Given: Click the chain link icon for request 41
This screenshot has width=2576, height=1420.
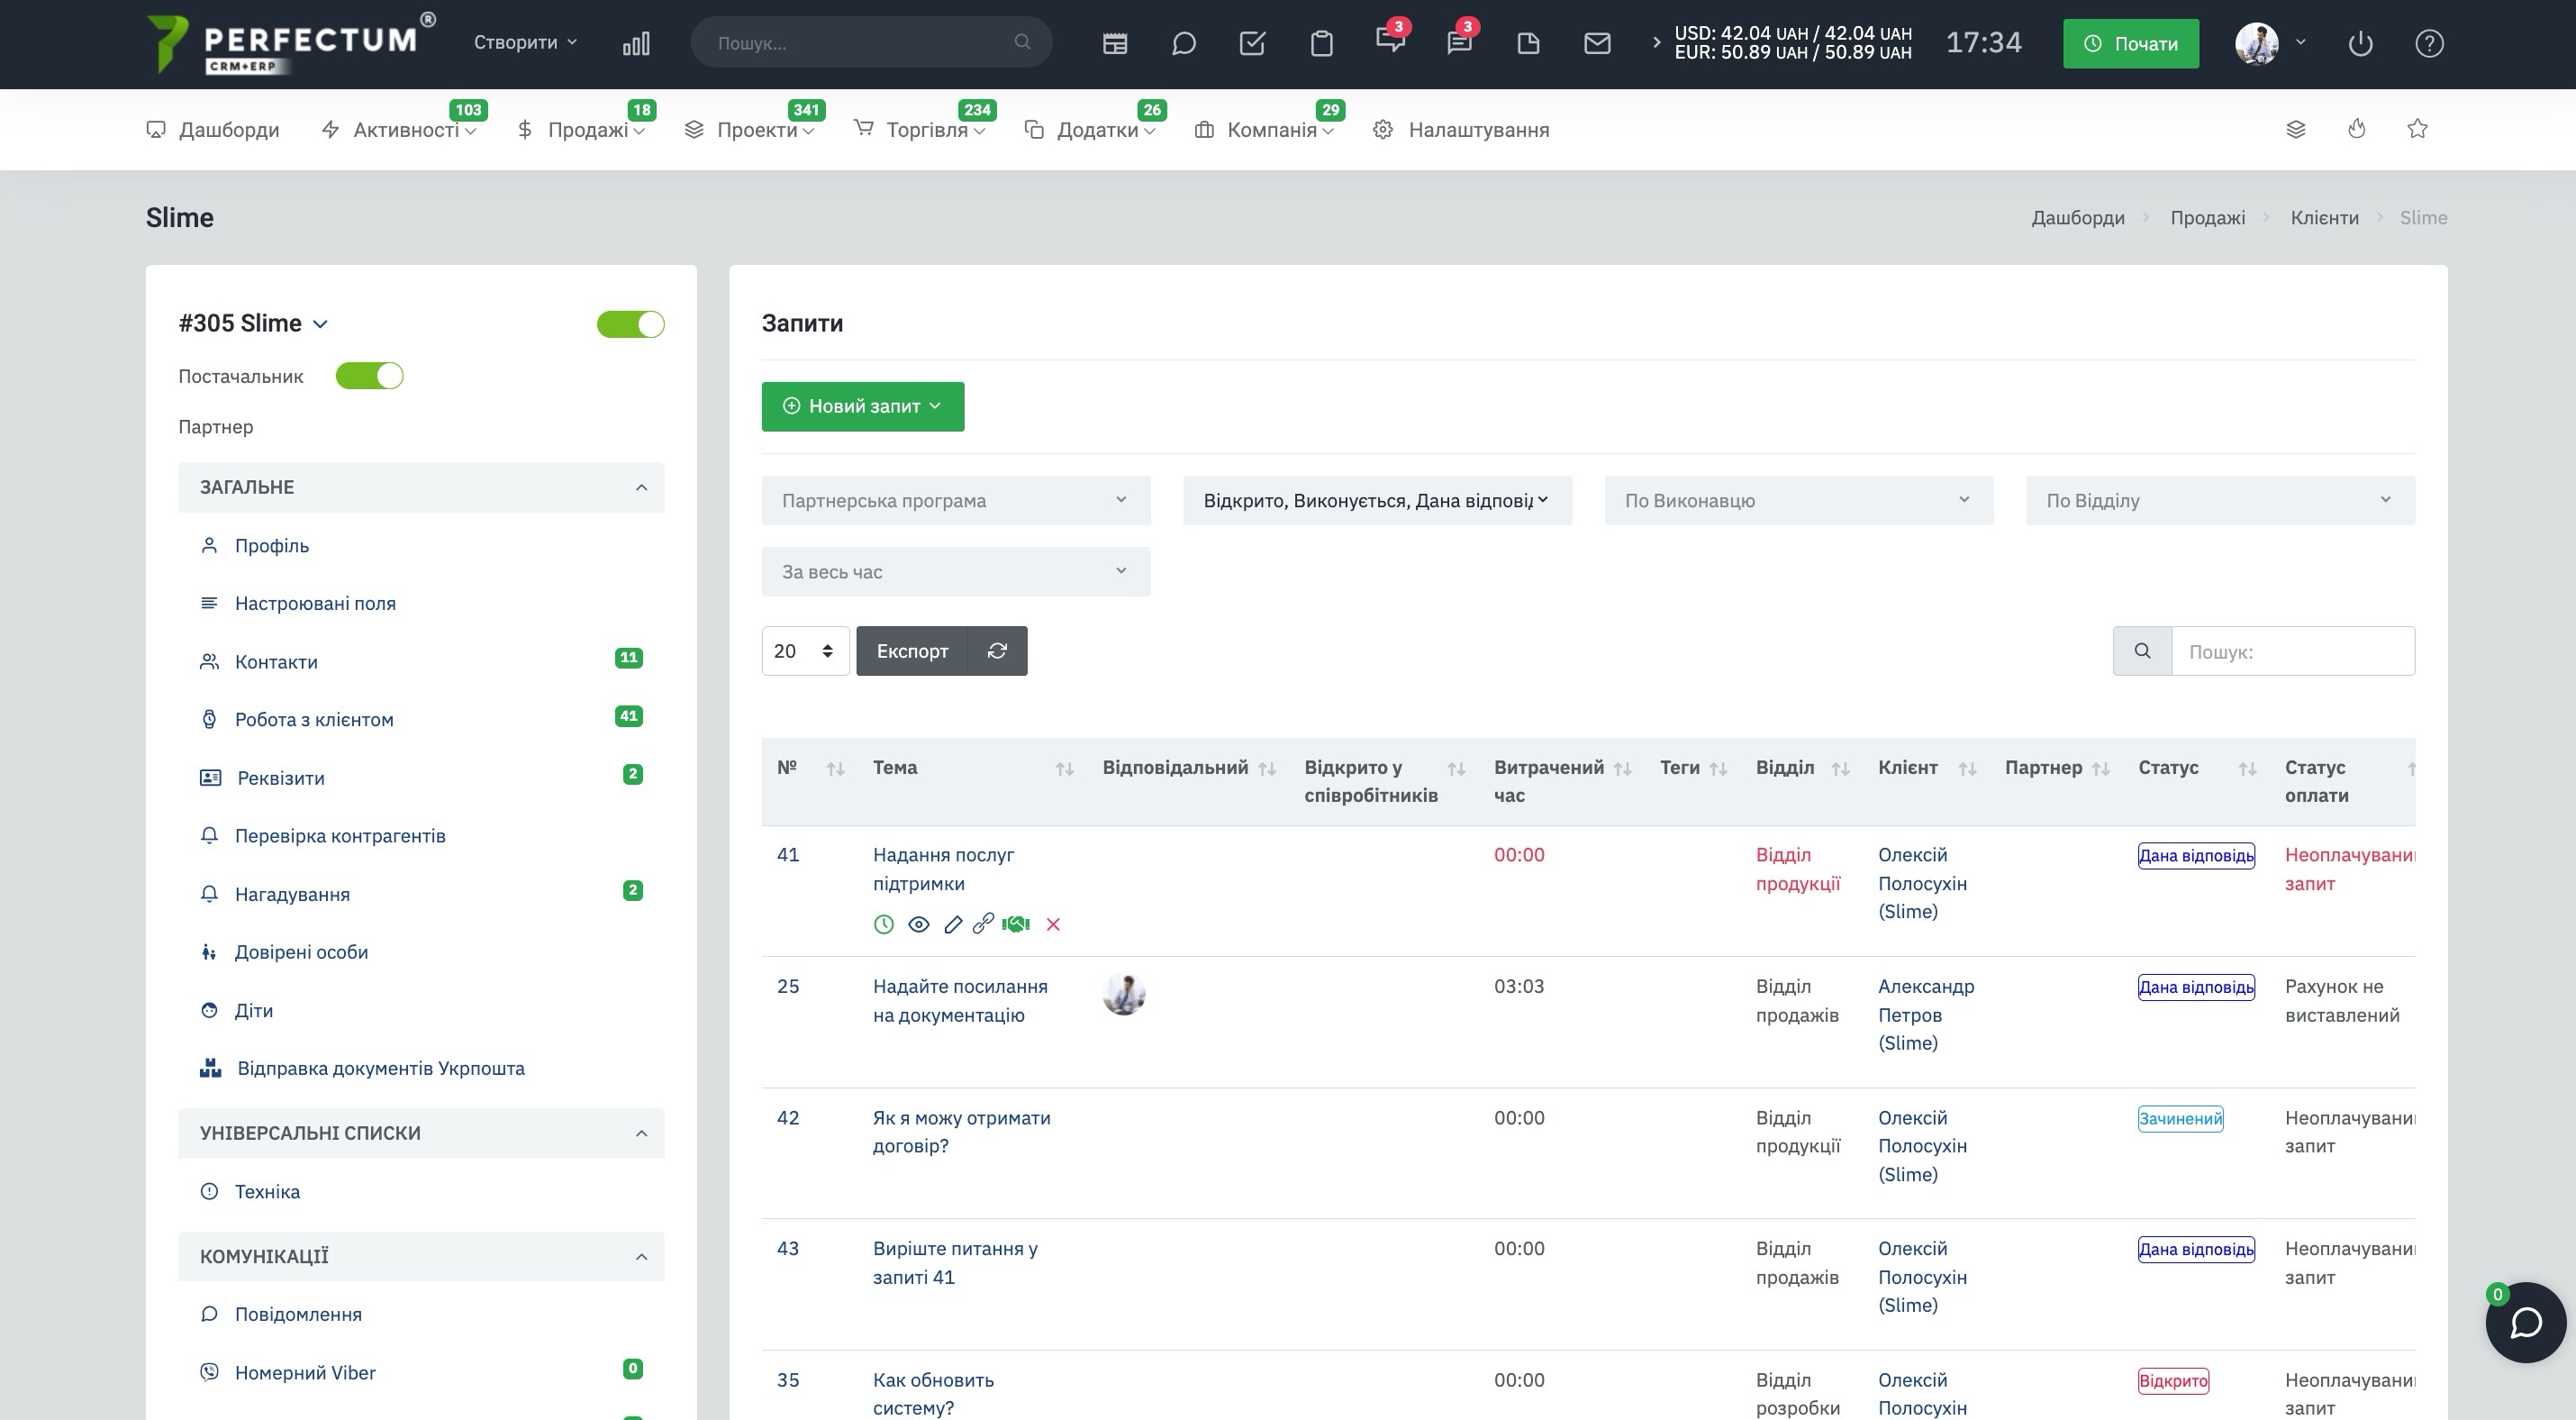Looking at the screenshot, I should point(983,924).
